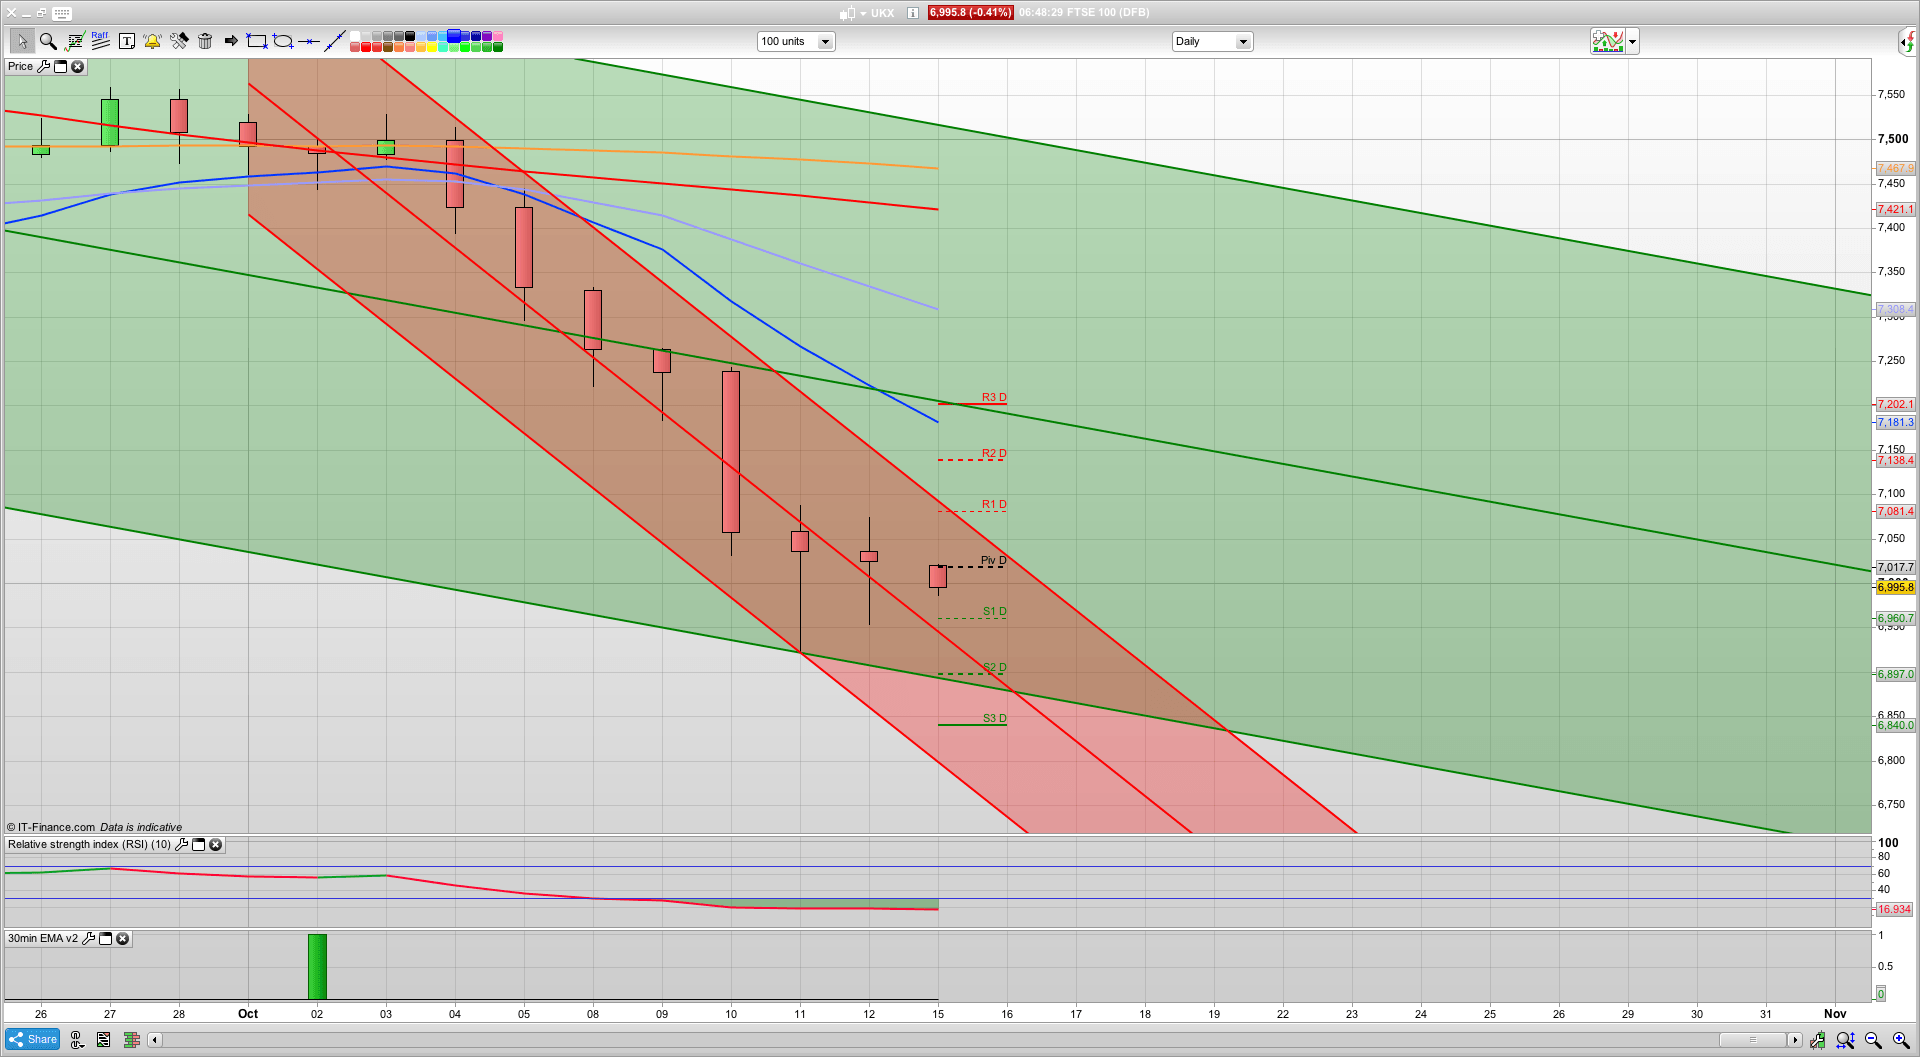
Task: Open the chart style dropdown arrow
Action: click(1633, 42)
